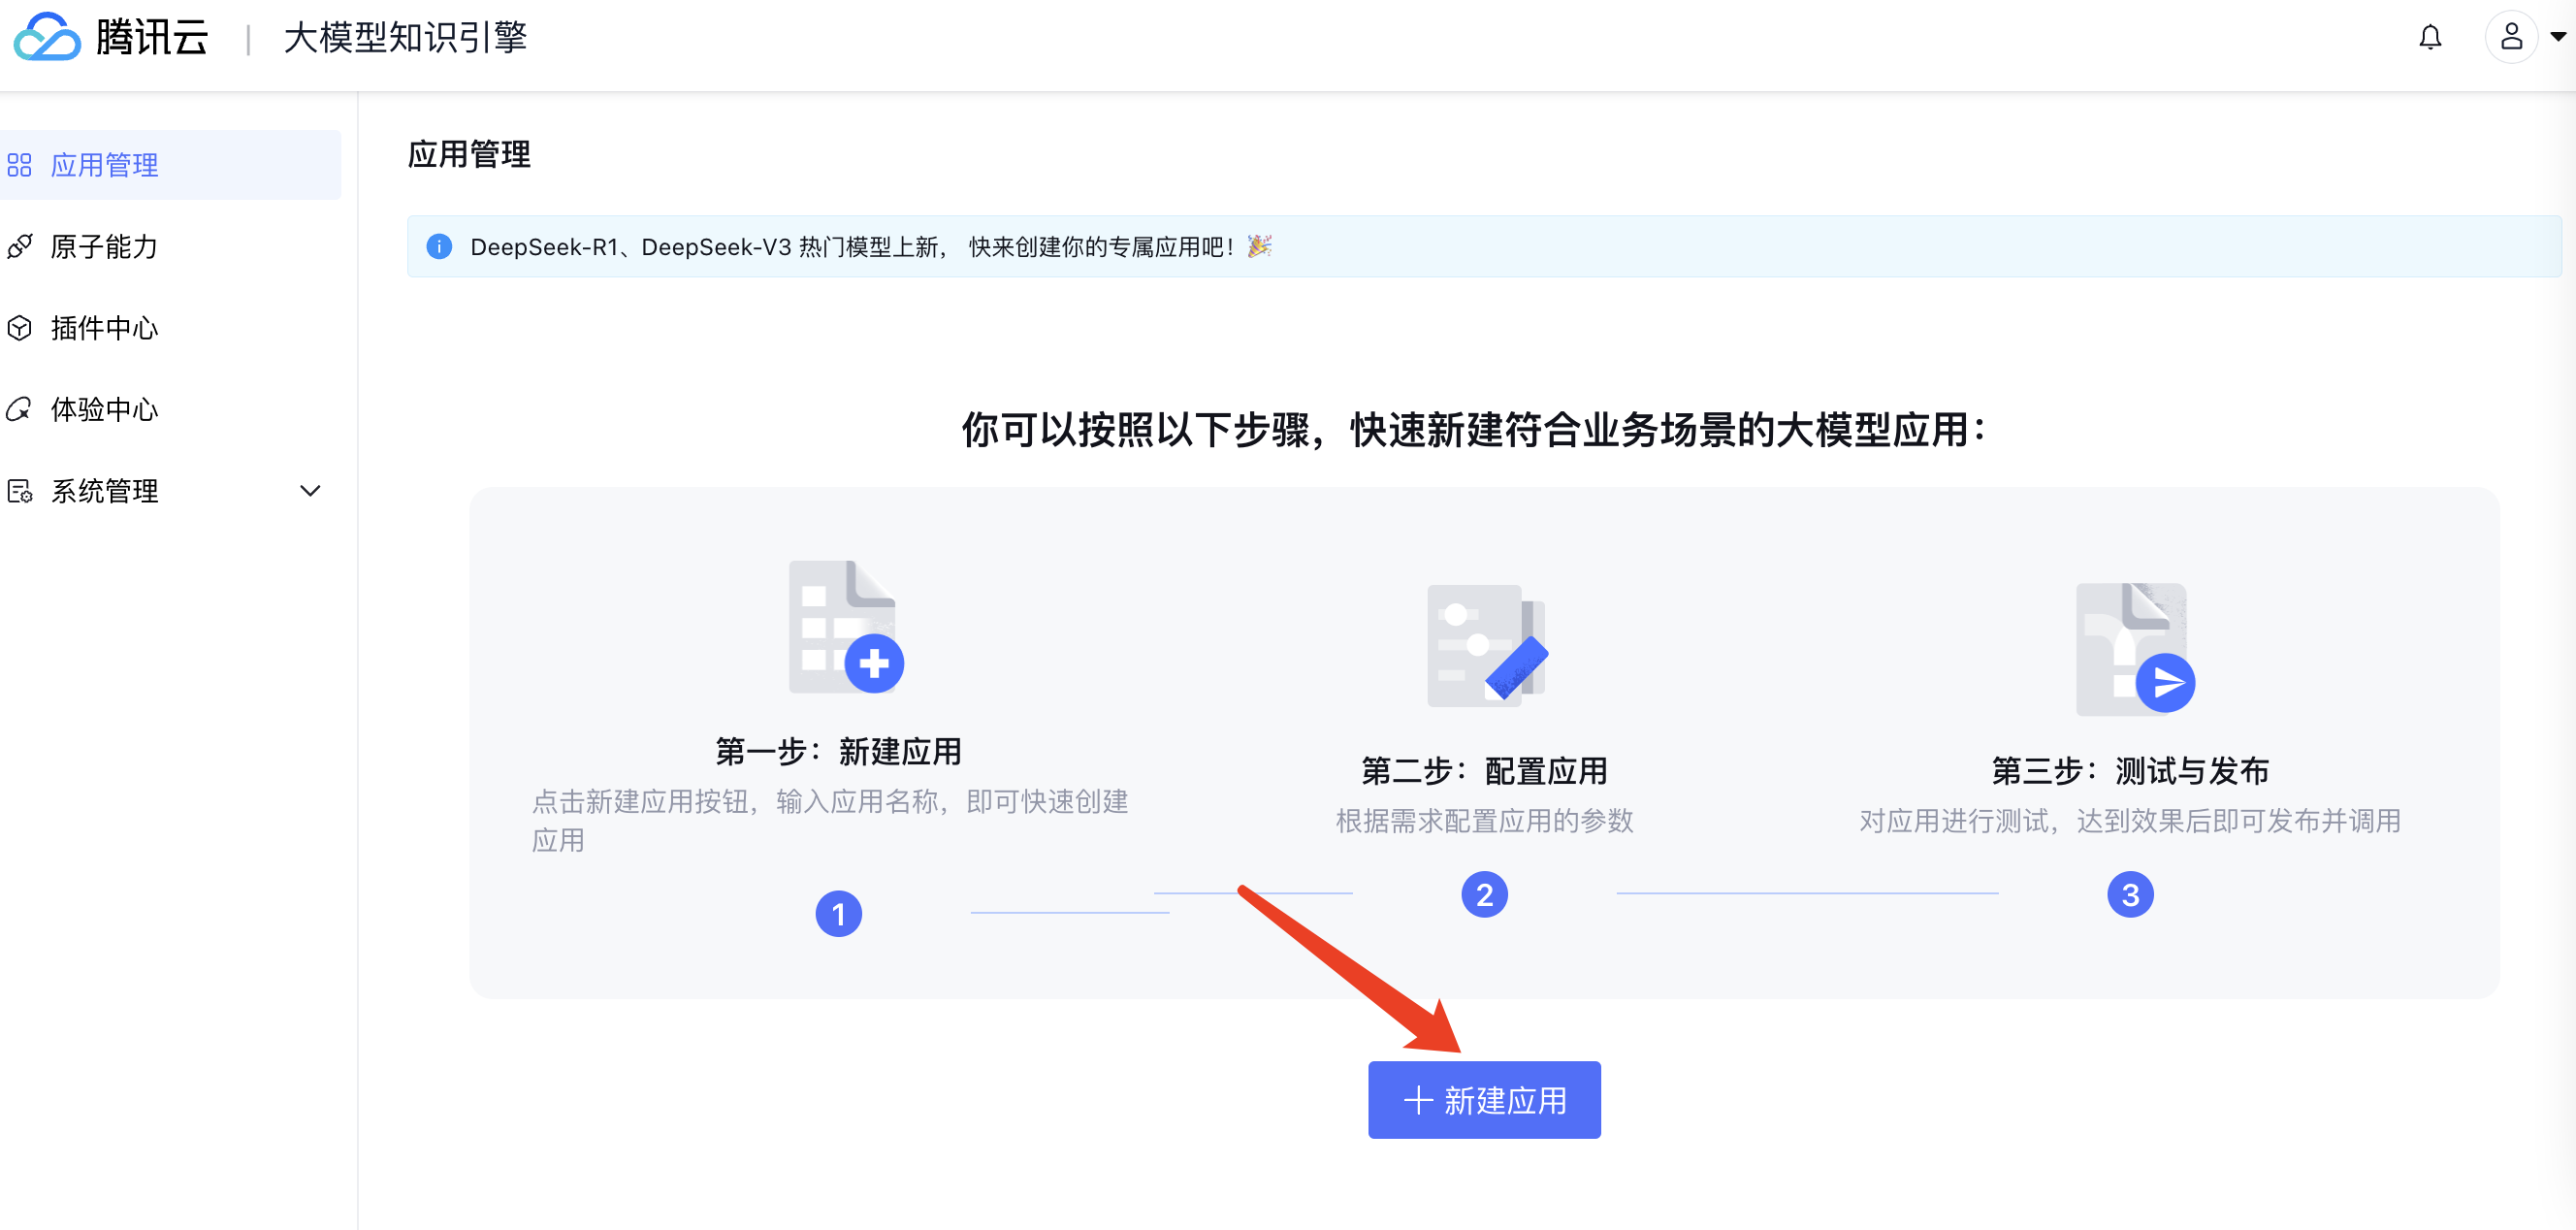Click the 系统管理 settings icon
This screenshot has height=1230, width=2576.
click(x=19, y=491)
